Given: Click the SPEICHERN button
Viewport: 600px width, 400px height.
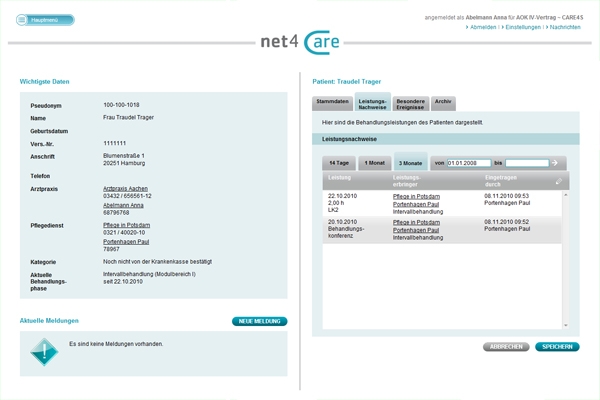Looking at the screenshot, I should click(x=557, y=347).
